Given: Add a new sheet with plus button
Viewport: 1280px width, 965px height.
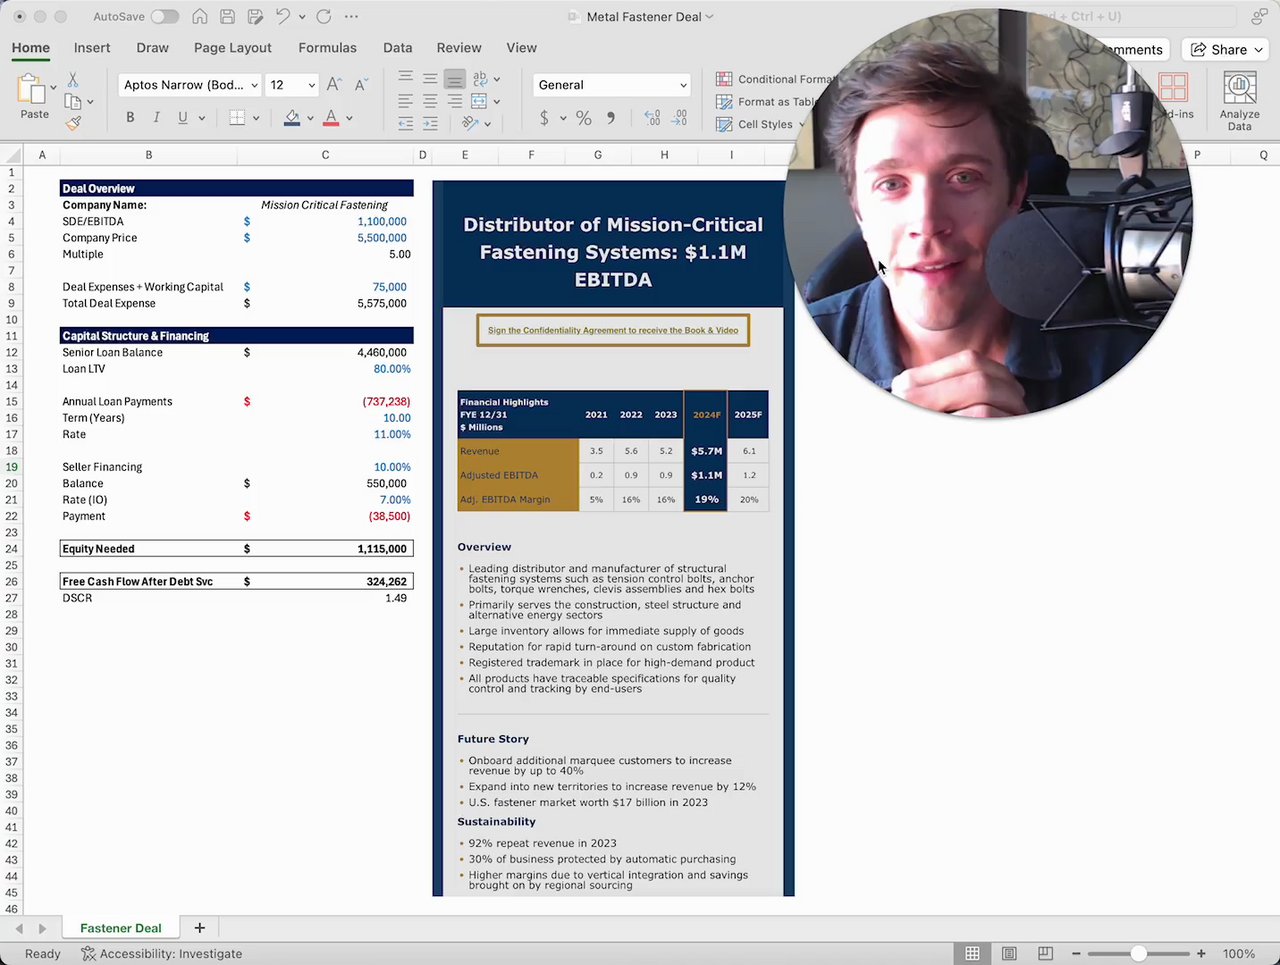Looking at the screenshot, I should [x=199, y=928].
